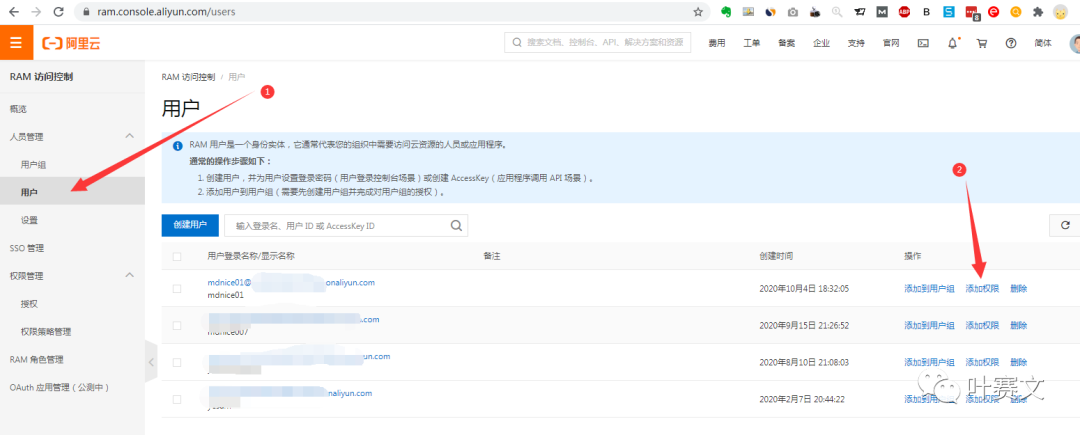The width and height of the screenshot is (1080, 435).
Task: Open the AdBlock Plus extension icon
Action: tap(904, 12)
